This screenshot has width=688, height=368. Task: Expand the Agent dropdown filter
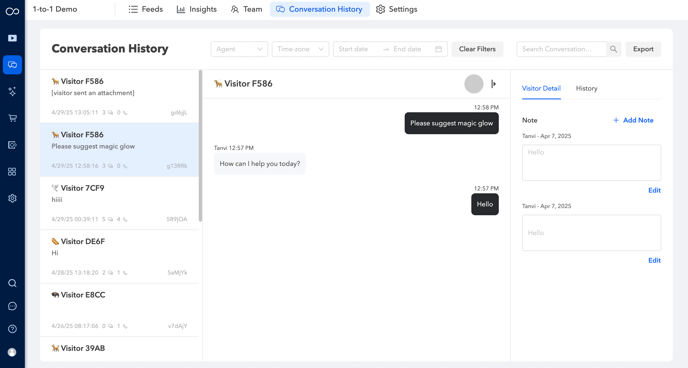239,49
